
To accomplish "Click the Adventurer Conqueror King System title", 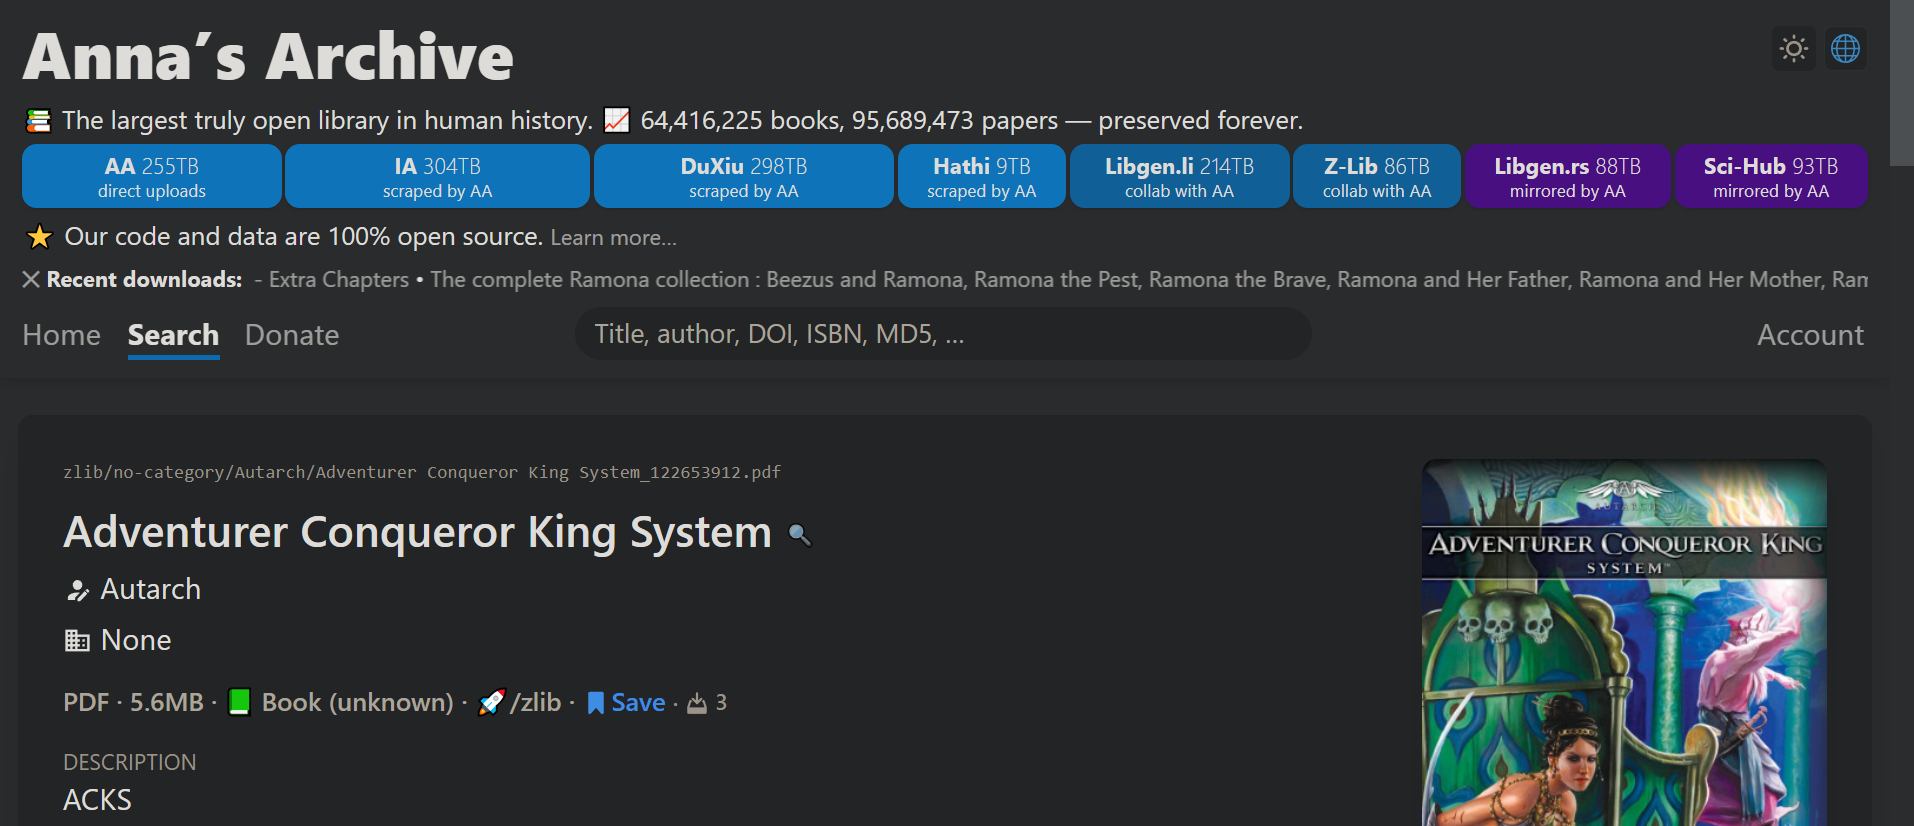I will 418,532.
